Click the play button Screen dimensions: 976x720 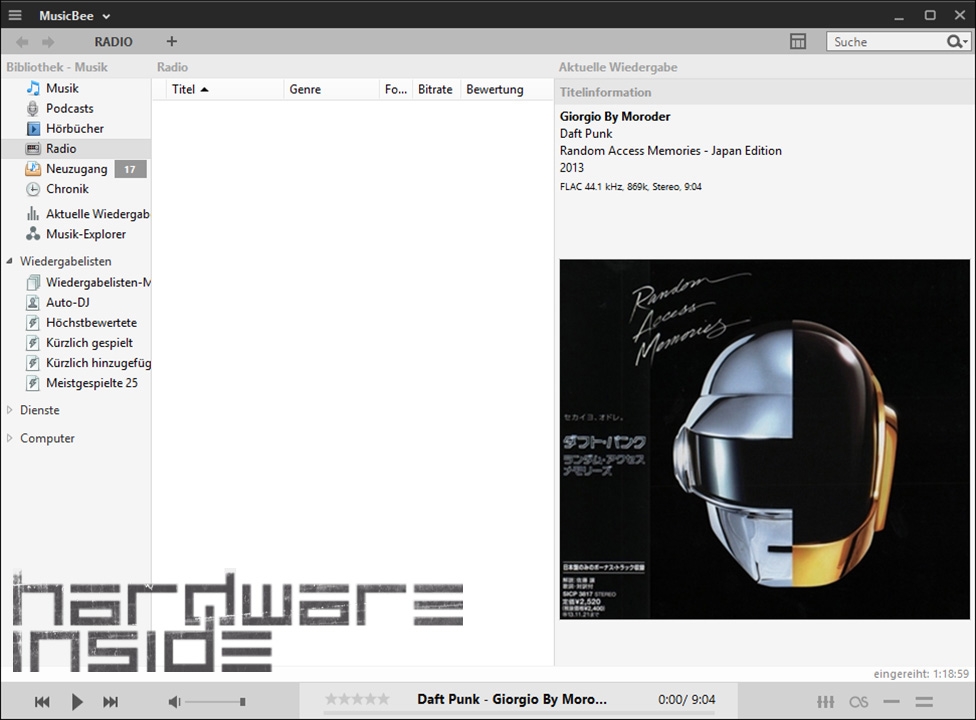point(77,702)
